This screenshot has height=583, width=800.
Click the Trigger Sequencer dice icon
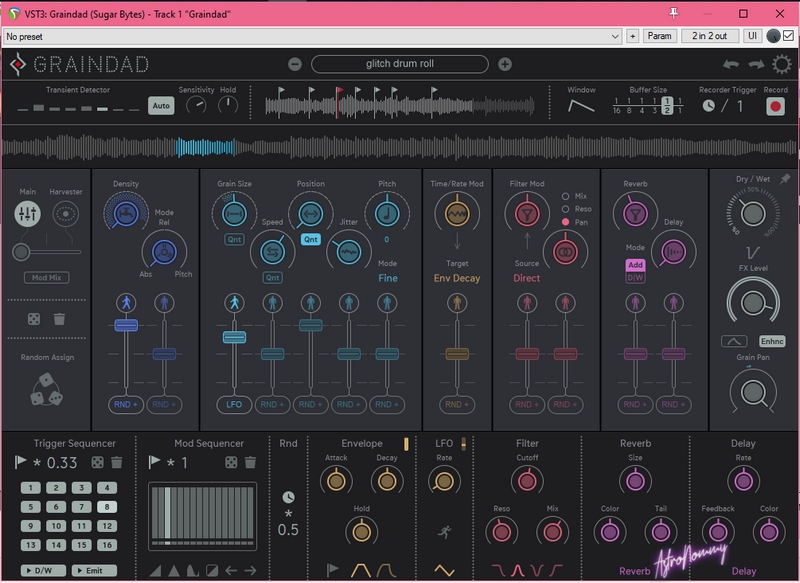click(x=97, y=463)
